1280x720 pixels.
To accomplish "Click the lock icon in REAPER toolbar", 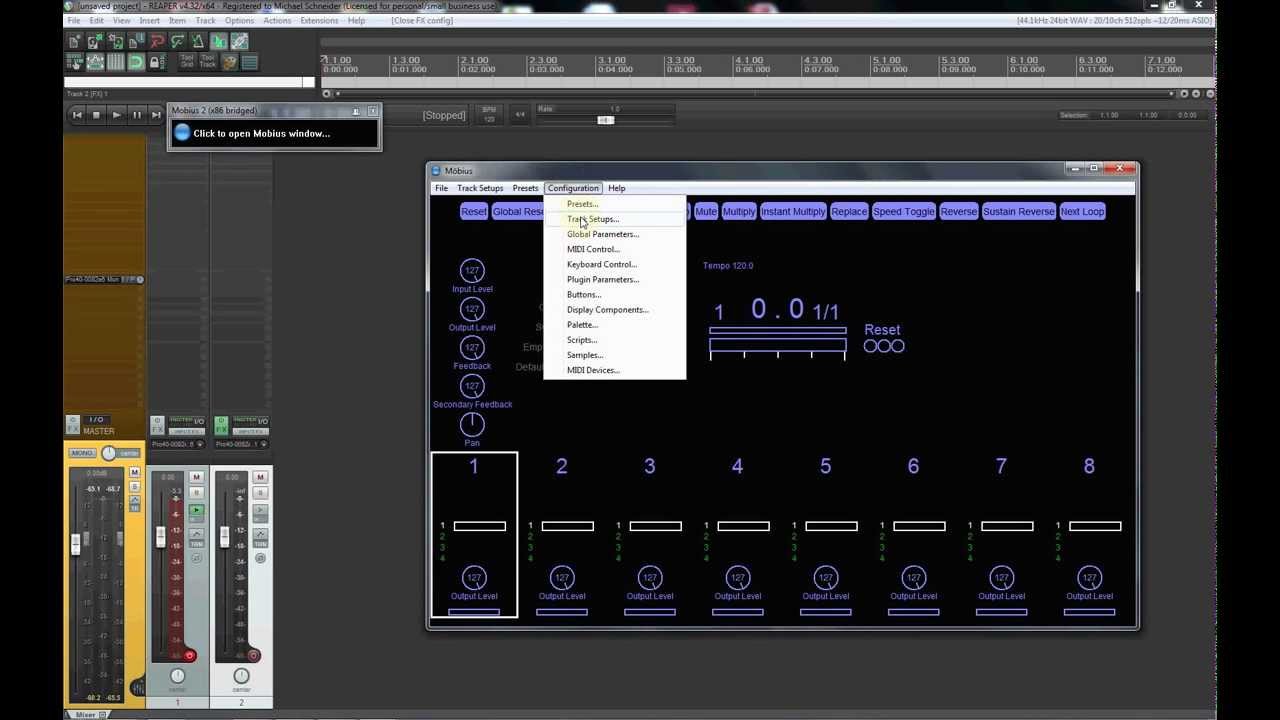I will 155,62.
